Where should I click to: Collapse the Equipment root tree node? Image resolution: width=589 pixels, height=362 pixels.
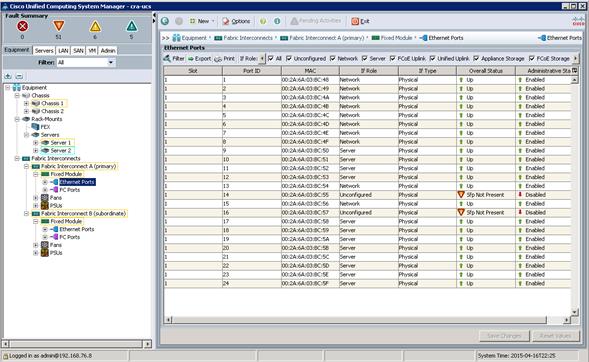point(8,87)
